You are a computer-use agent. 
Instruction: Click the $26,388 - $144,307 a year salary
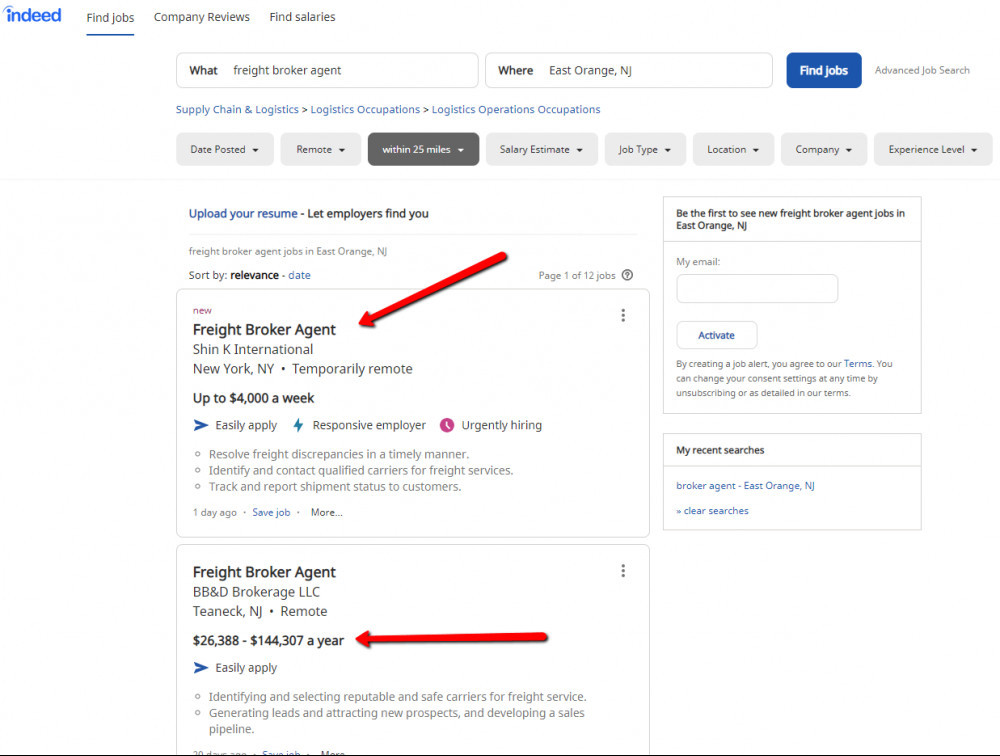[x=268, y=641]
